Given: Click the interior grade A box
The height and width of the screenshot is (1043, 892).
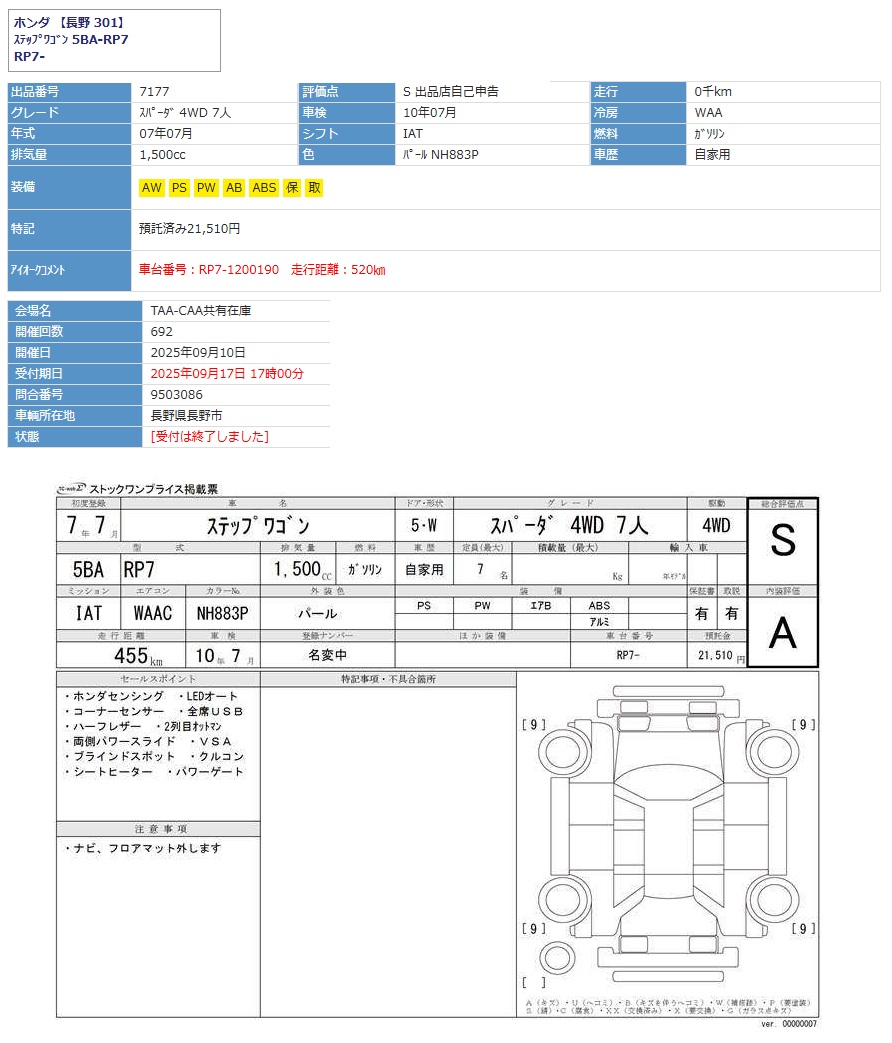Looking at the screenshot, I should click(782, 632).
